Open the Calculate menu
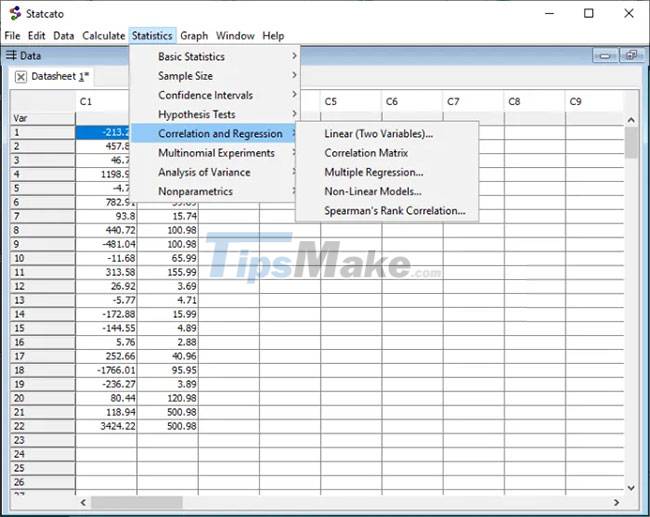This screenshot has width=650, height=517. click(x=104, y=36)
